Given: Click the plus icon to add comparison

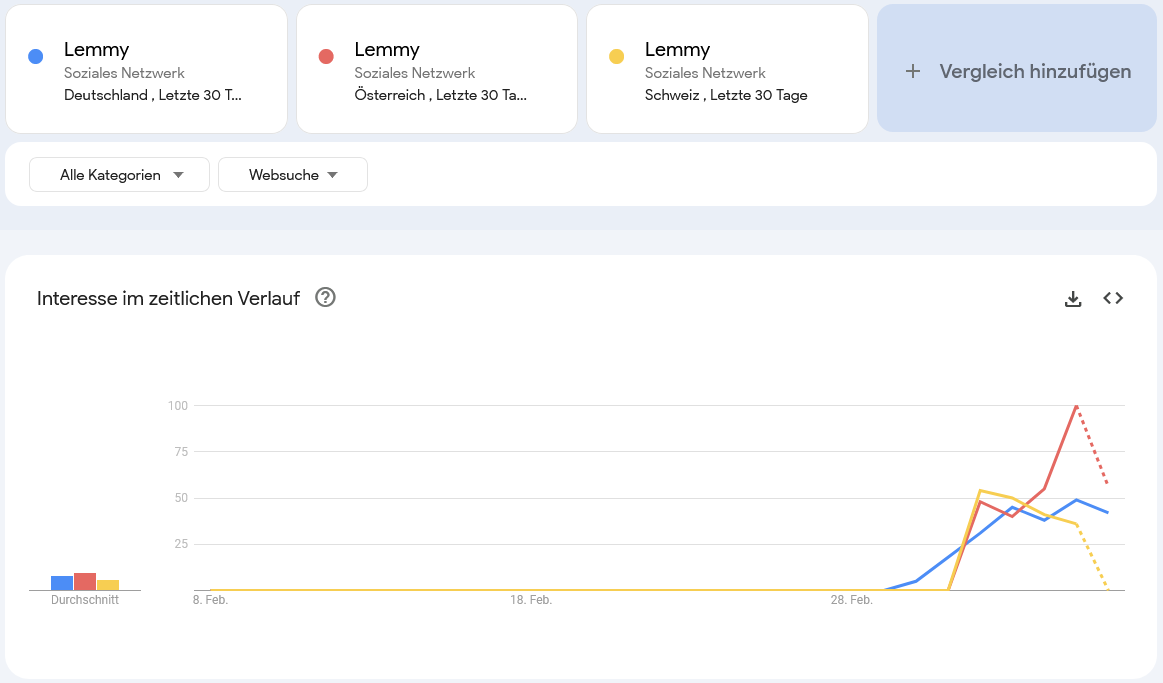Looking at the screenshot, I should (913, 71).
